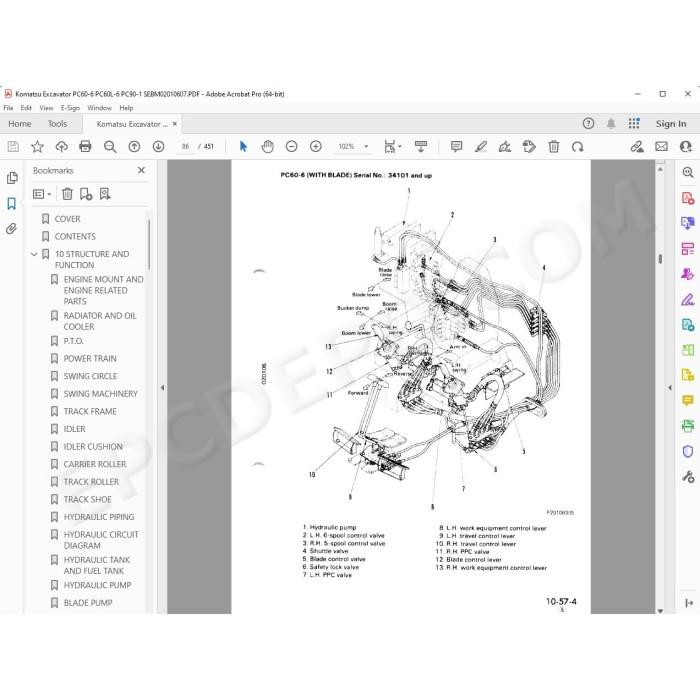The image size is (700, 700).
Task: Open bookmarks options dropdown
Action: coord(42,194)
